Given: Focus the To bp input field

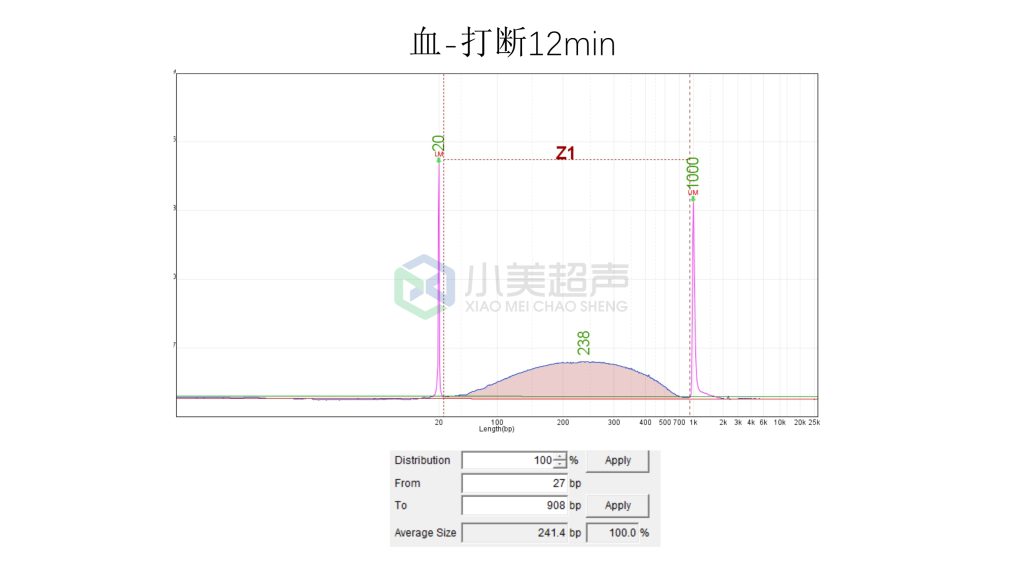Looking at the screenshot, I should [514, 505].
